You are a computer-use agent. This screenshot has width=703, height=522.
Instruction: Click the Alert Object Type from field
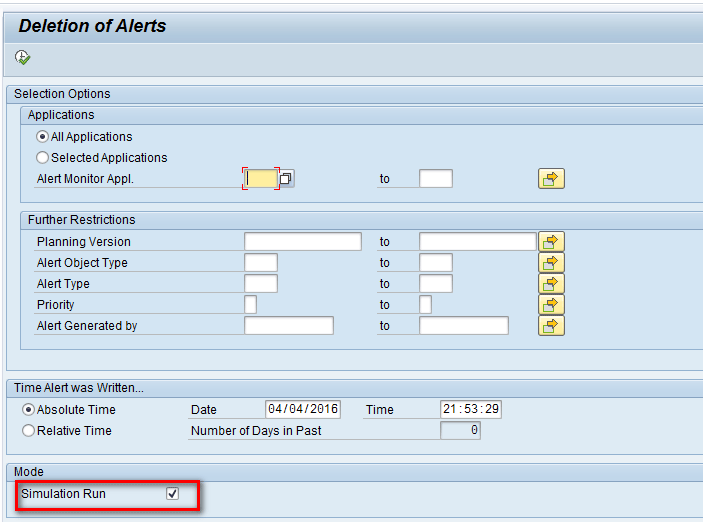pos(261,262)
